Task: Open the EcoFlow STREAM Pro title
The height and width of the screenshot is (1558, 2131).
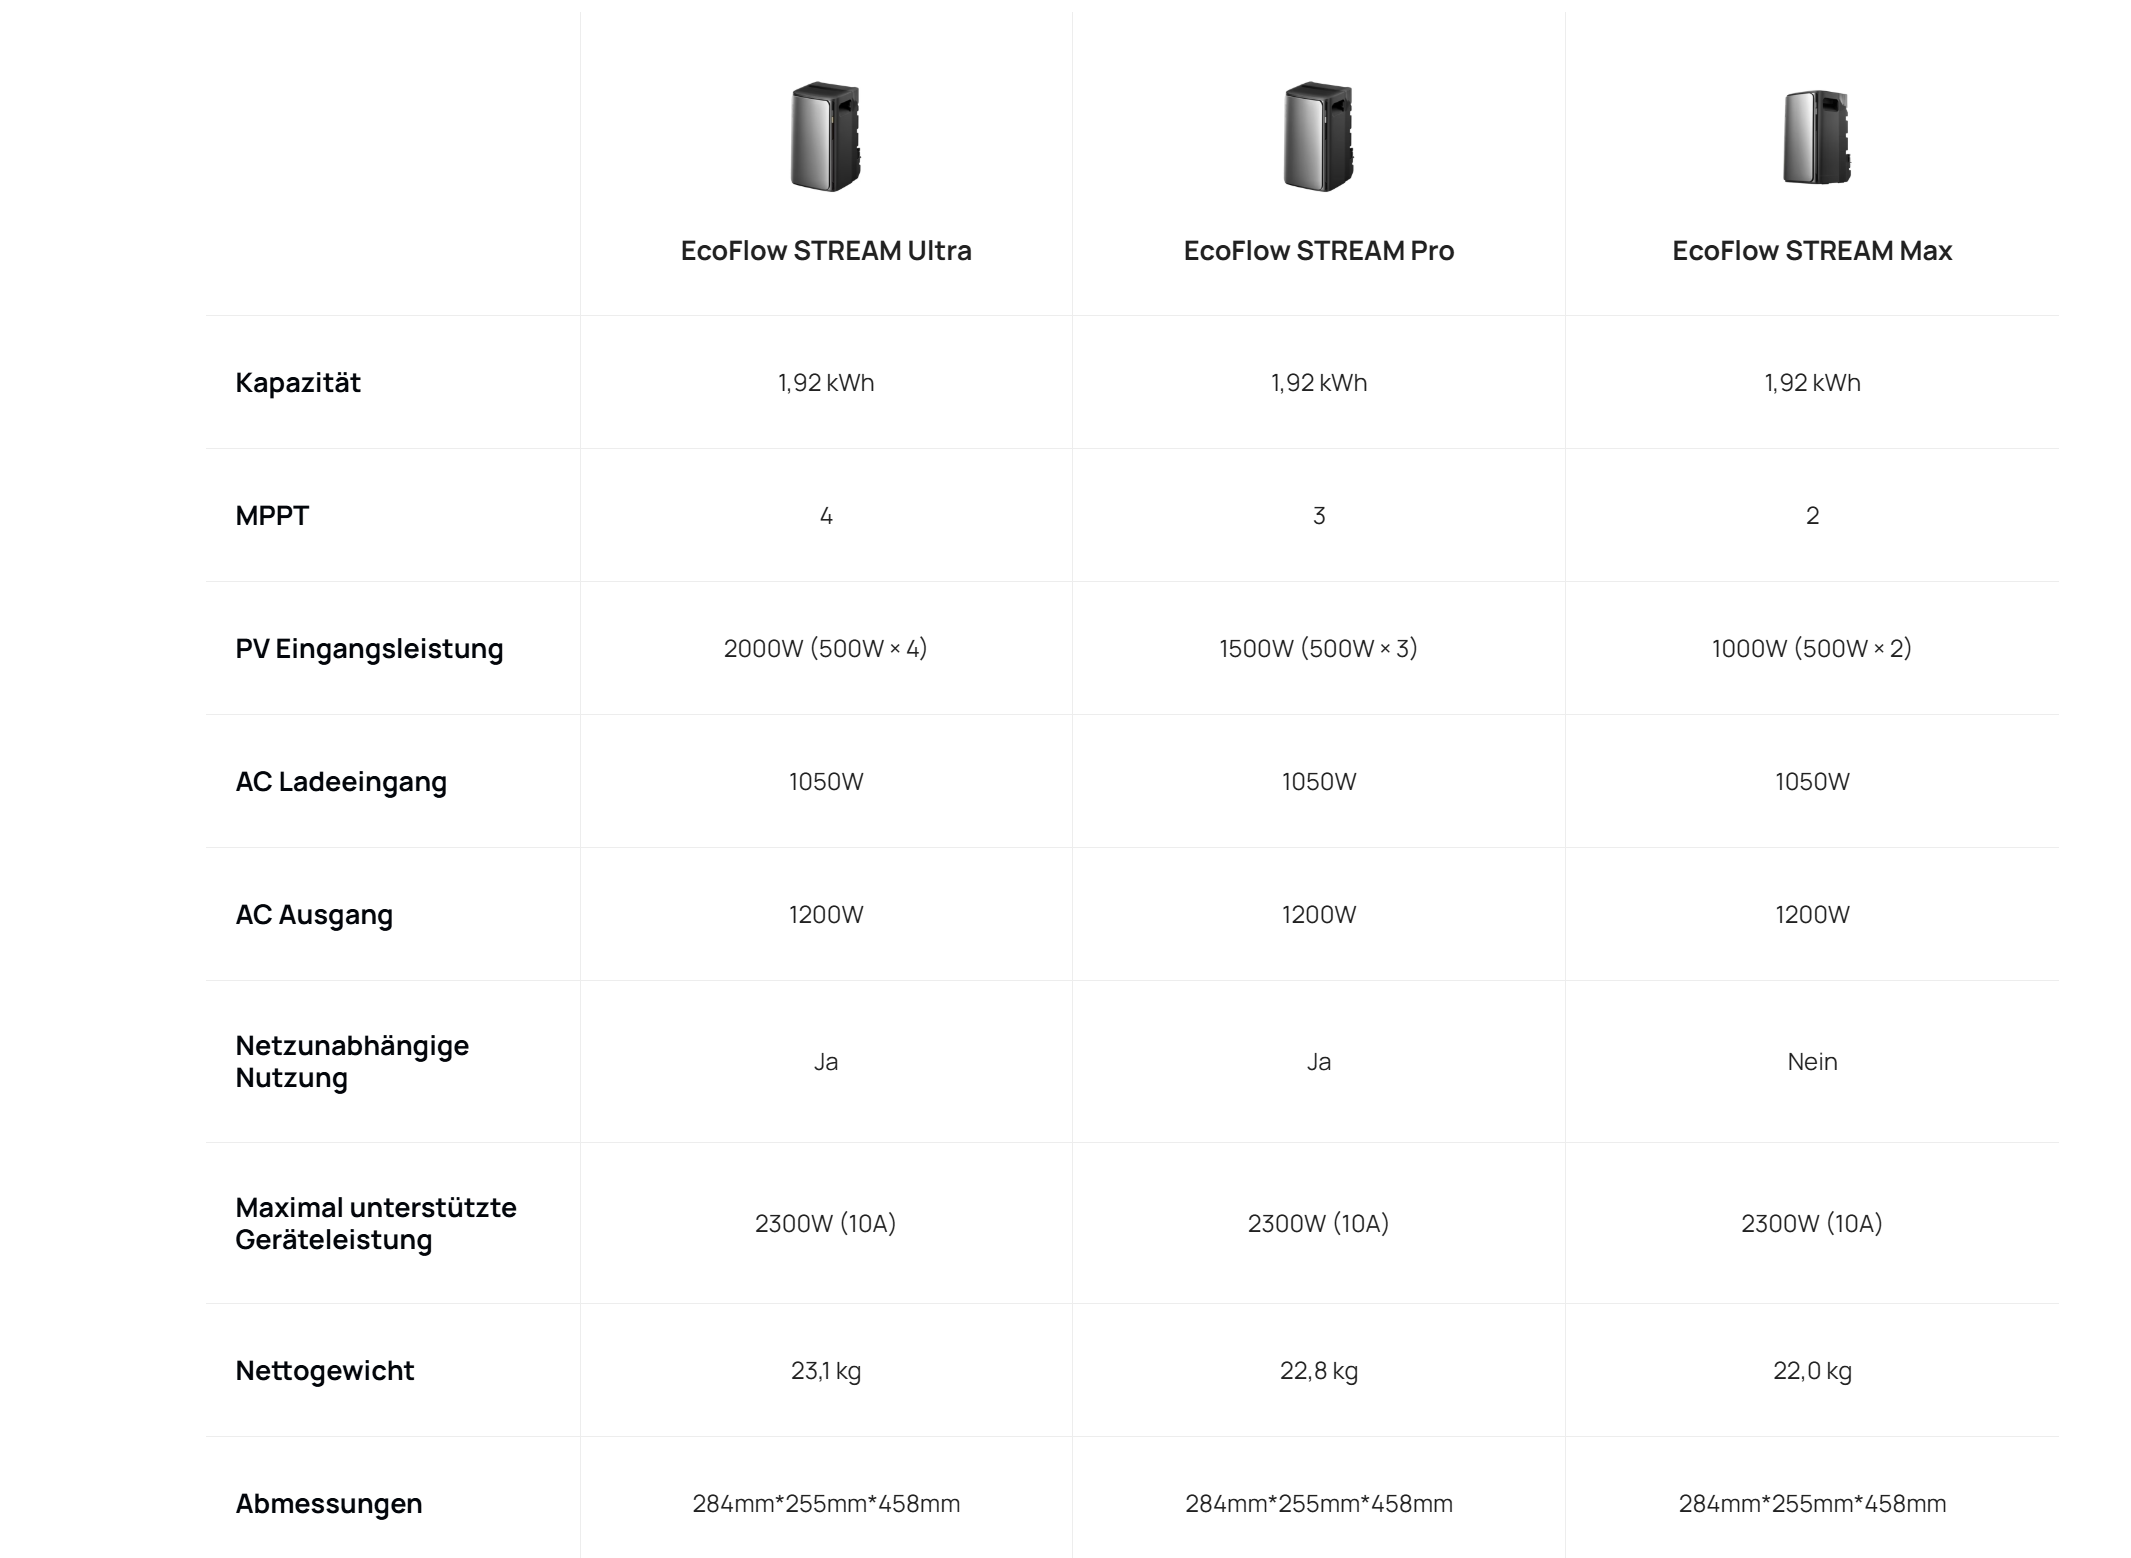Action: point(1319,251)
